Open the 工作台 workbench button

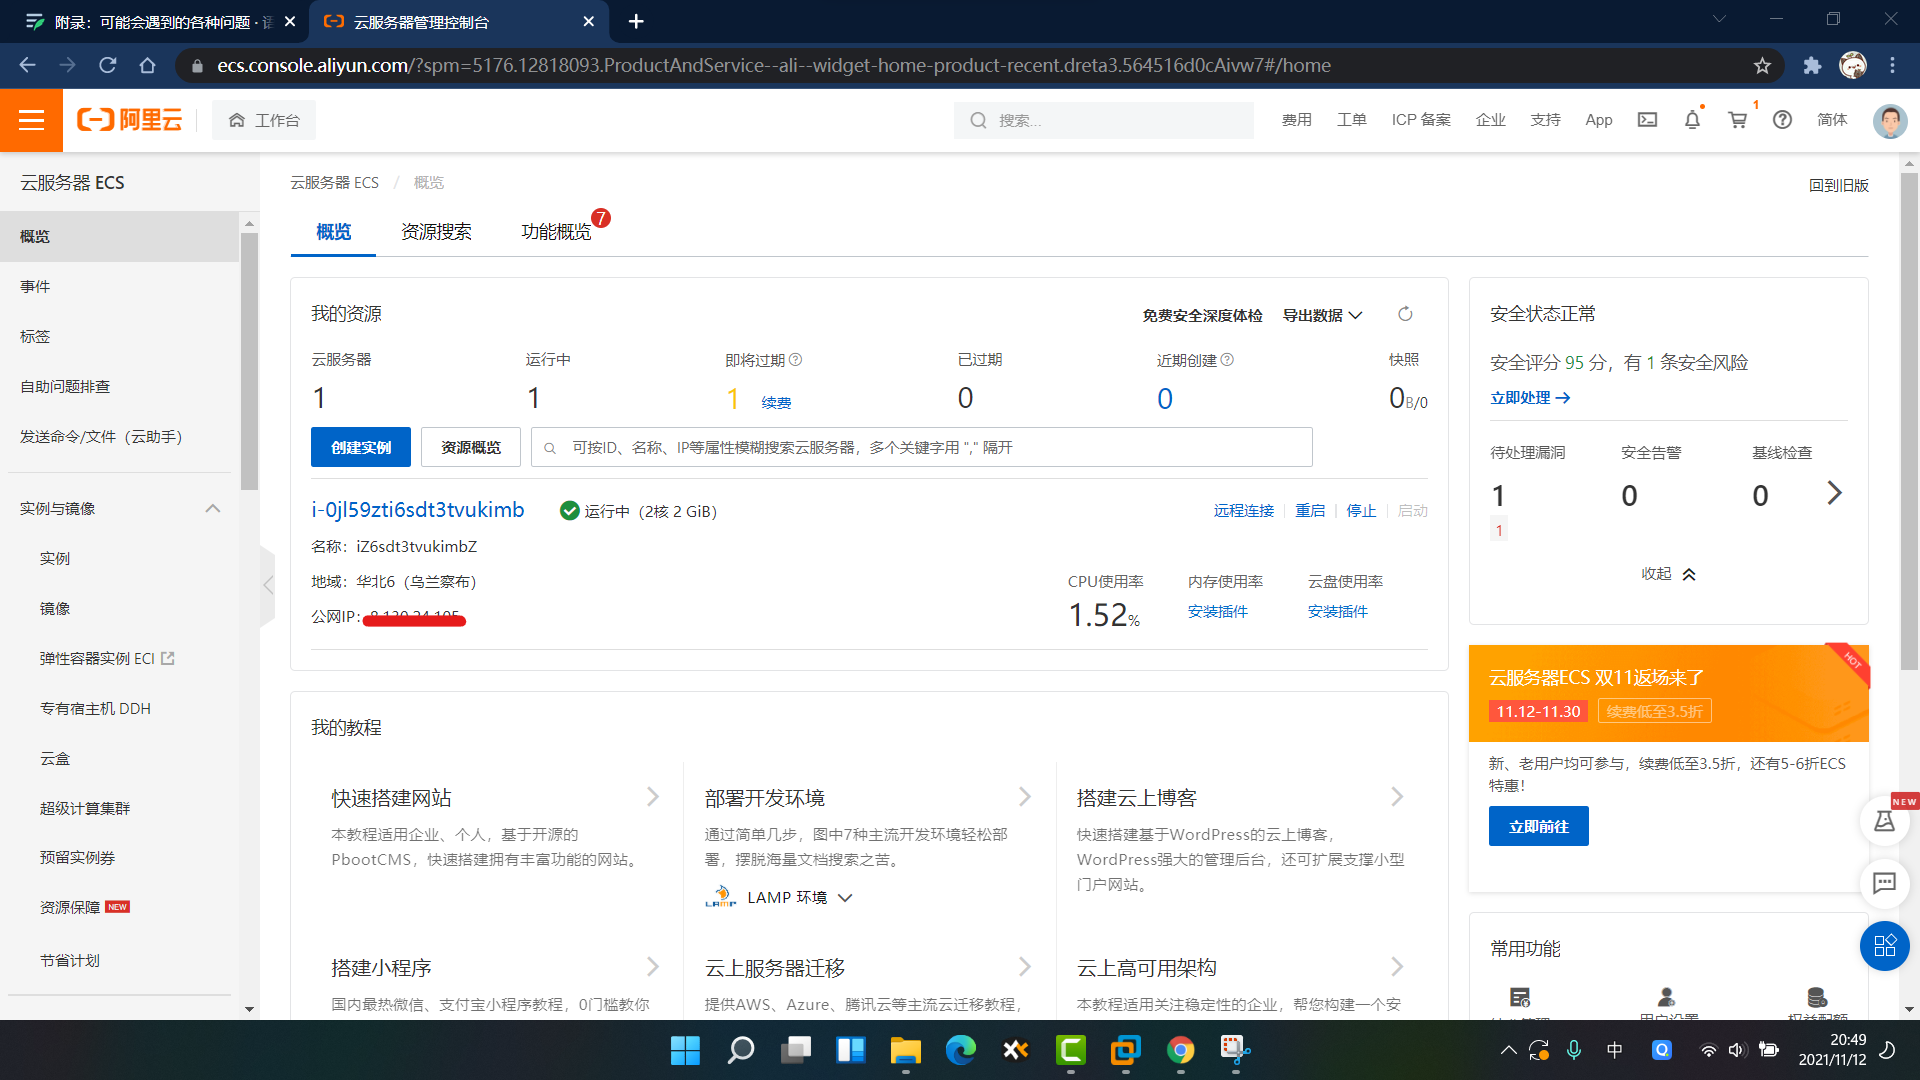coord(264,120)
